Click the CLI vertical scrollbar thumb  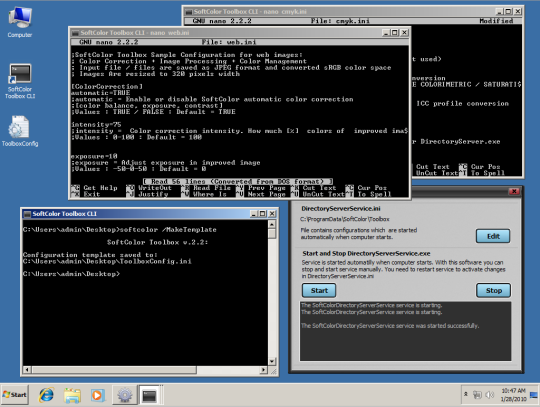coord(272,234)
